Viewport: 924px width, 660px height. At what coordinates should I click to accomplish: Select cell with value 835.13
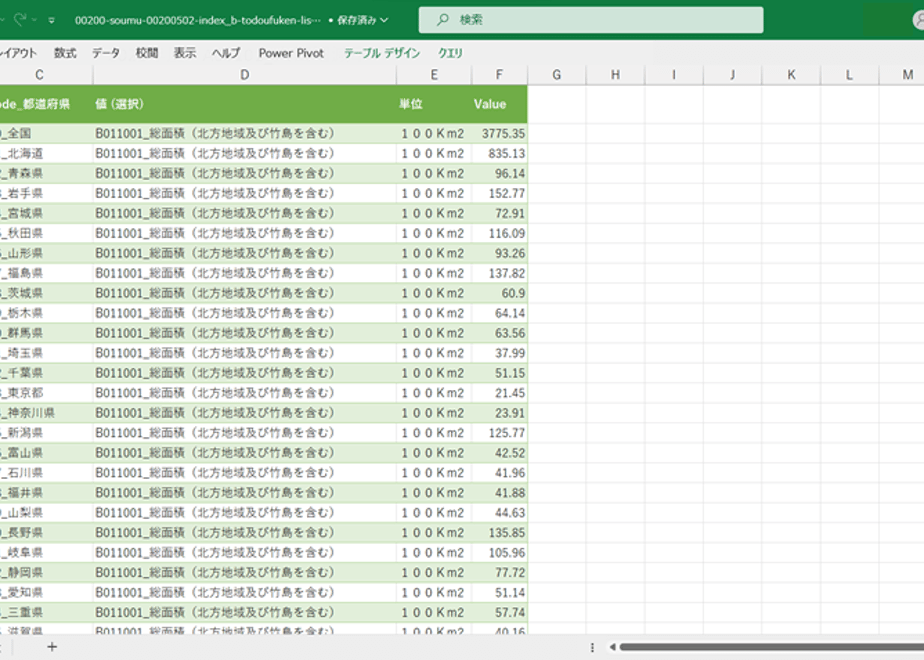[499, 154]
